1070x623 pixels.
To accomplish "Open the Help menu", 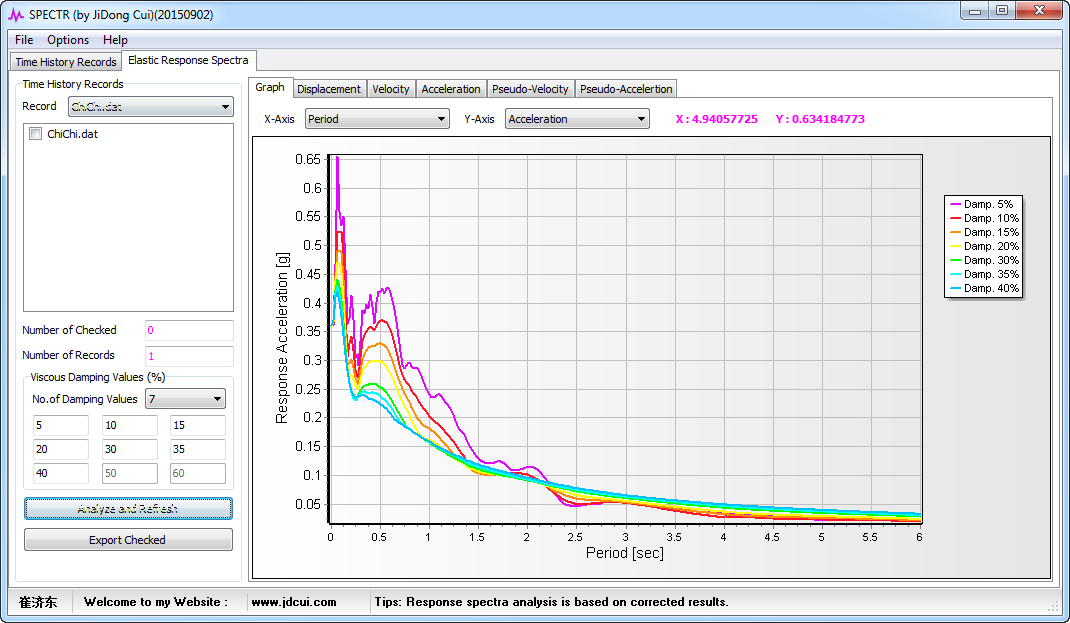I will [x=115, y=40].
